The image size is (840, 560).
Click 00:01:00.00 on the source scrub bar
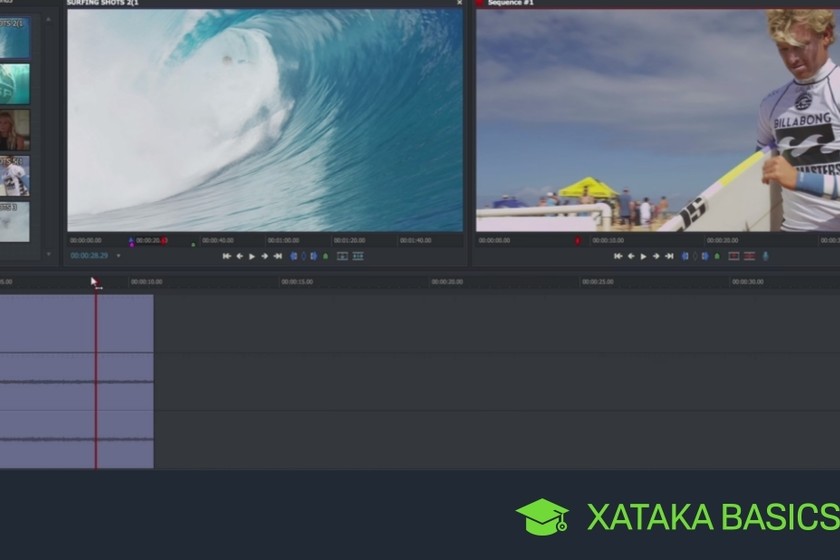(283, 241)
